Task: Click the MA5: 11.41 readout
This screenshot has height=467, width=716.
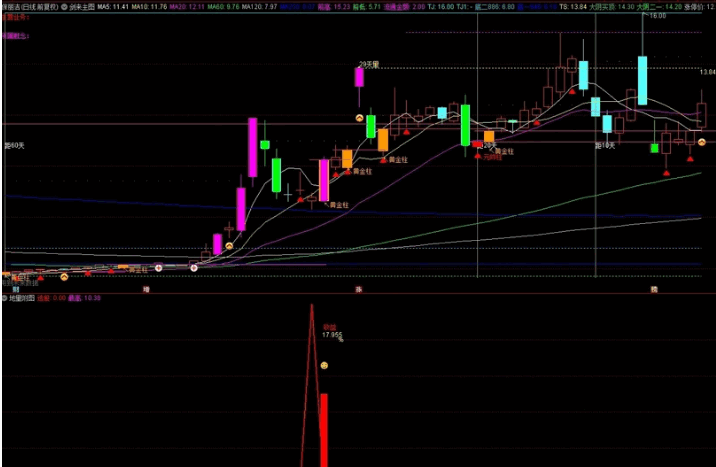Action: pos(114,7)
